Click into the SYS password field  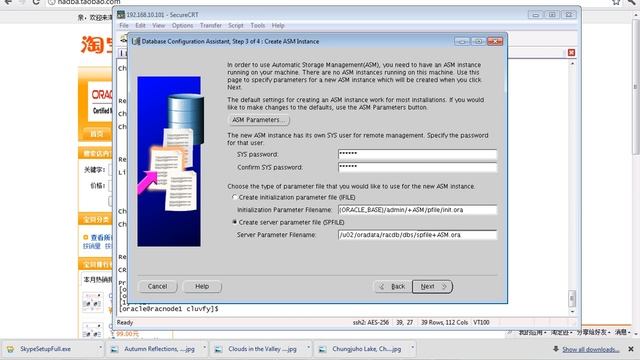417,154
